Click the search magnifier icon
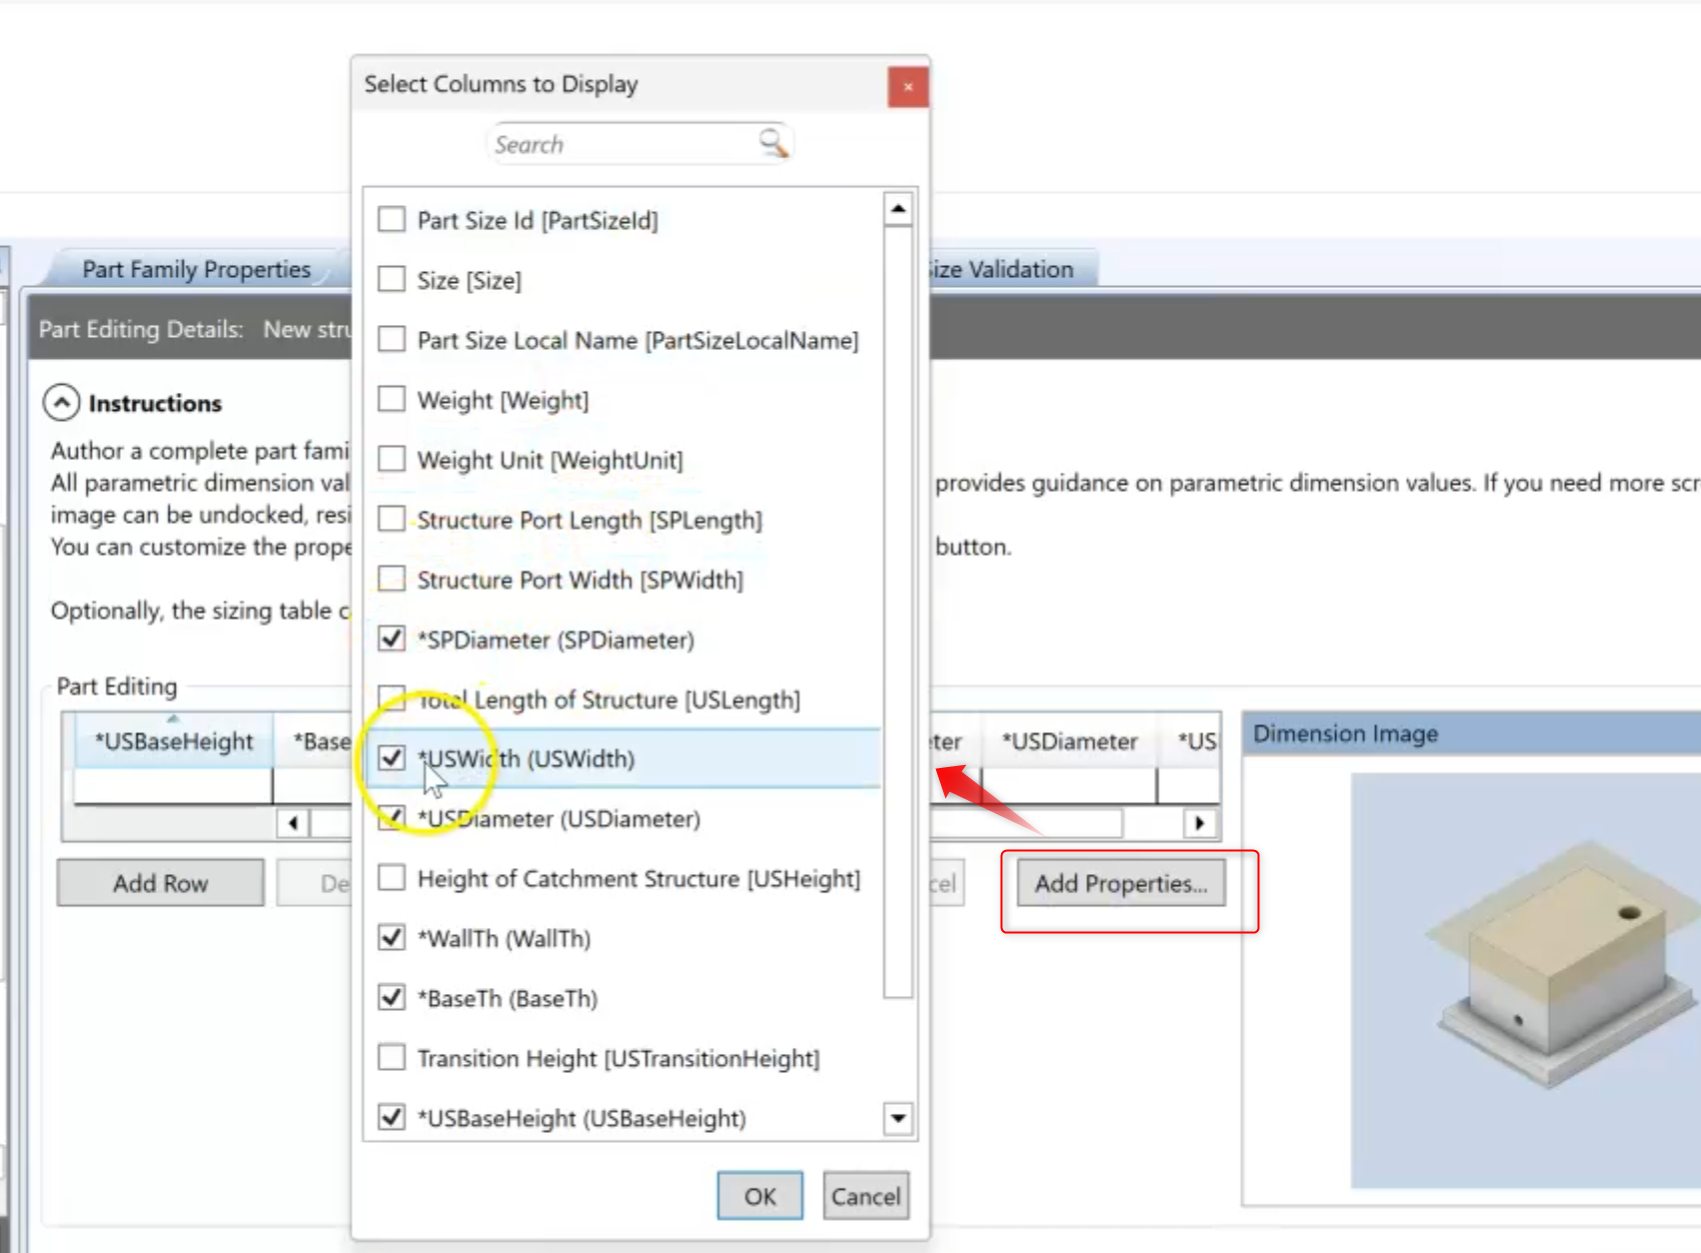 tap(771, 143)
